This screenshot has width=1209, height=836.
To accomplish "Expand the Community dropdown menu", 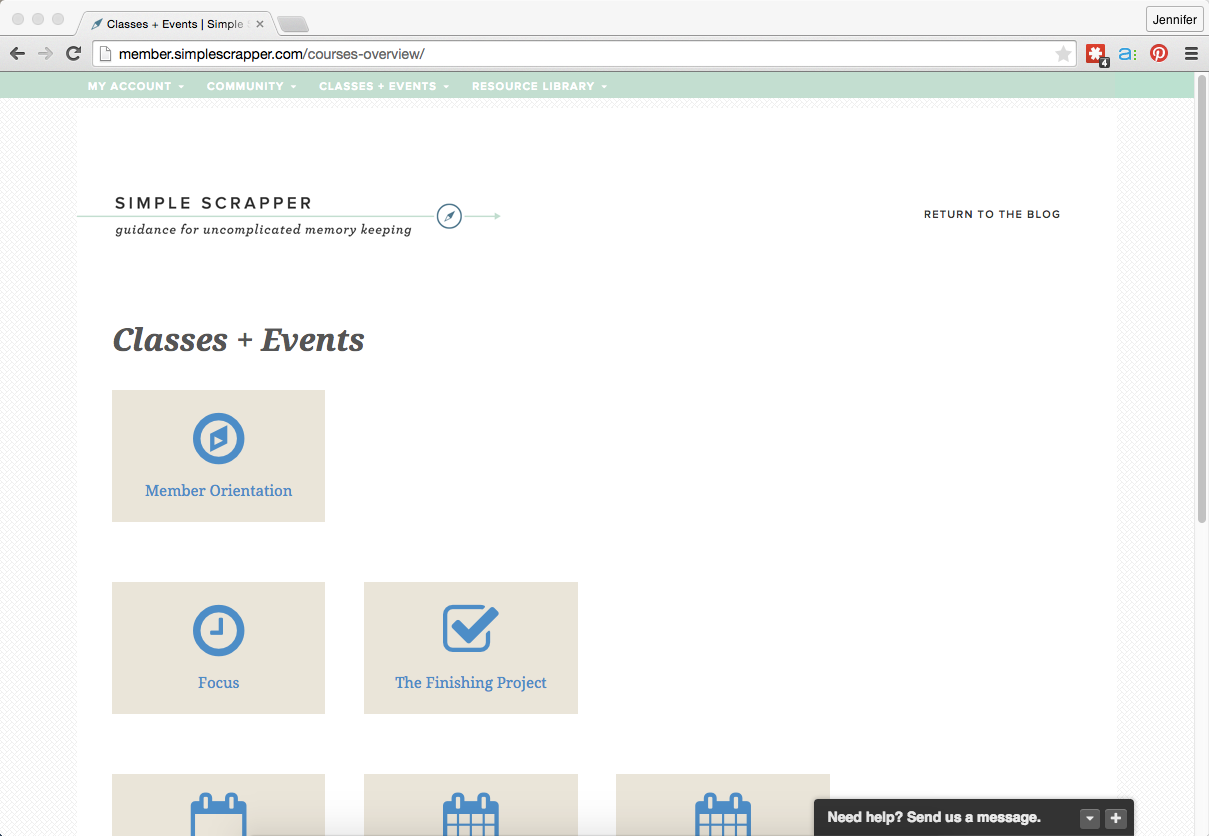I will [x=251, y=86].
